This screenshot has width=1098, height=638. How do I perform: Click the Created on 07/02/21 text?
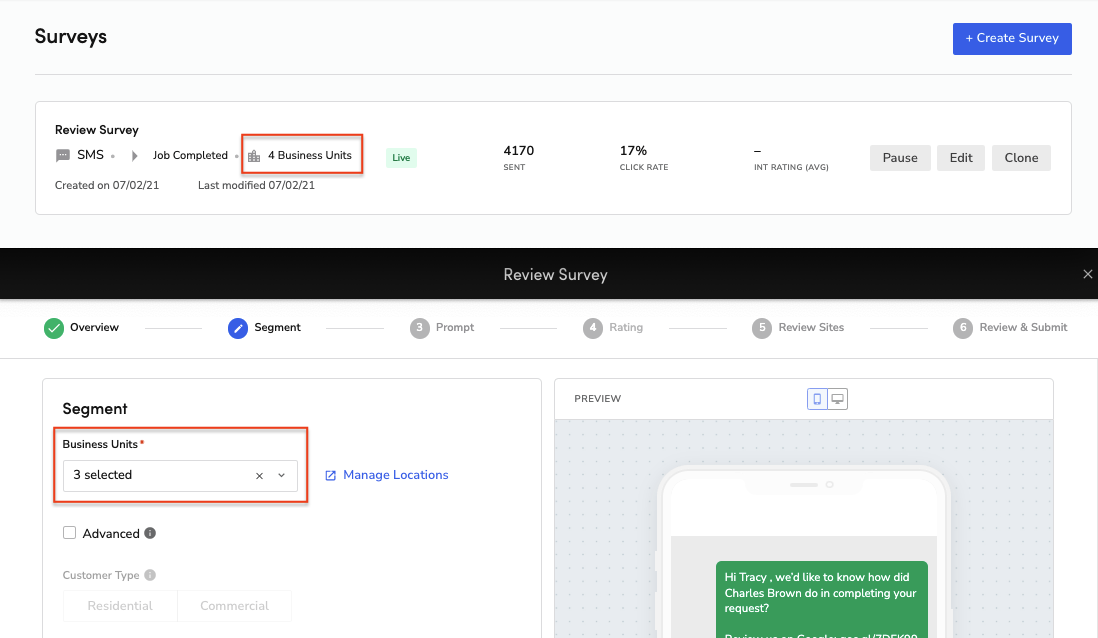(x=107, y=186)
